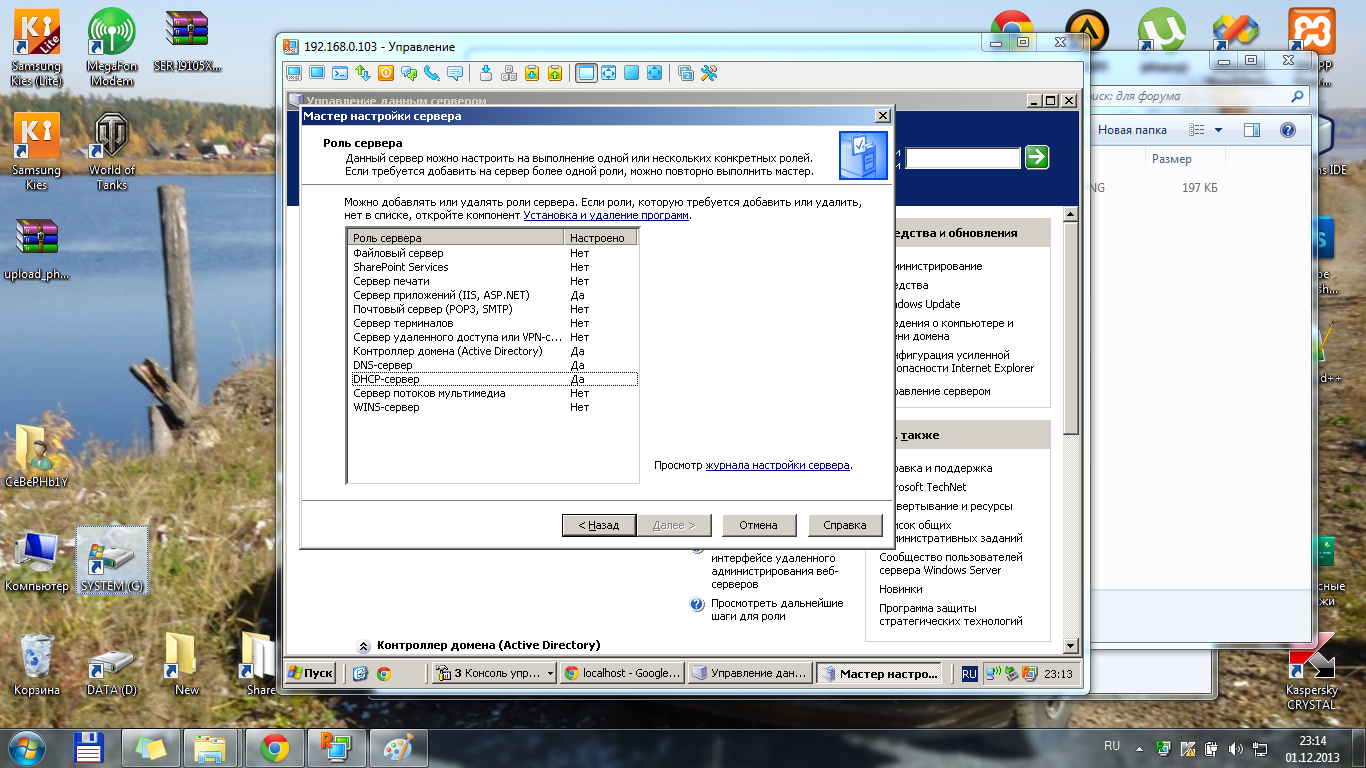
Task: Open Сообщество пользователей сервера Windows Server link
Action: tap(951, 564)
